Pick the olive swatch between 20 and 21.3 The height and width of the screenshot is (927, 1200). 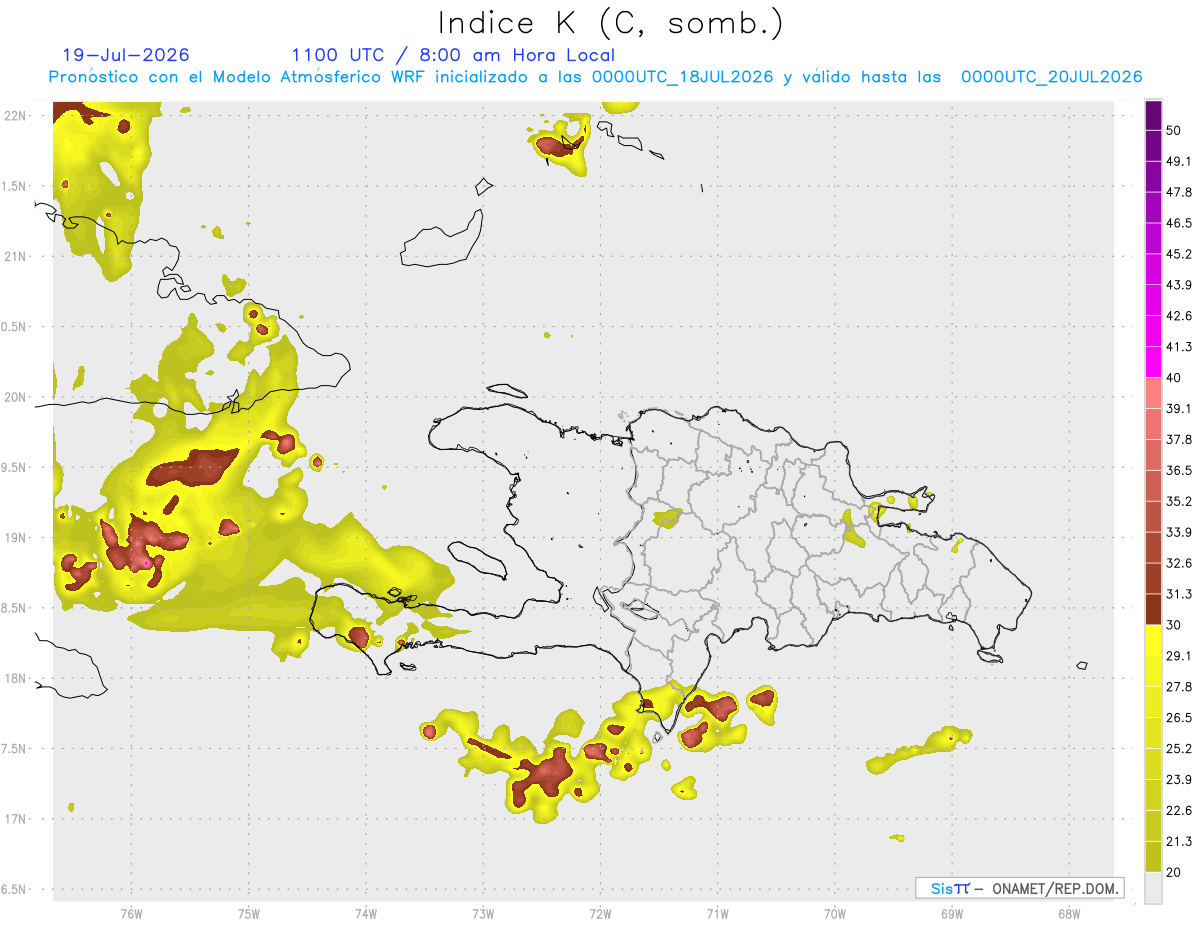tap(1153, 857)
